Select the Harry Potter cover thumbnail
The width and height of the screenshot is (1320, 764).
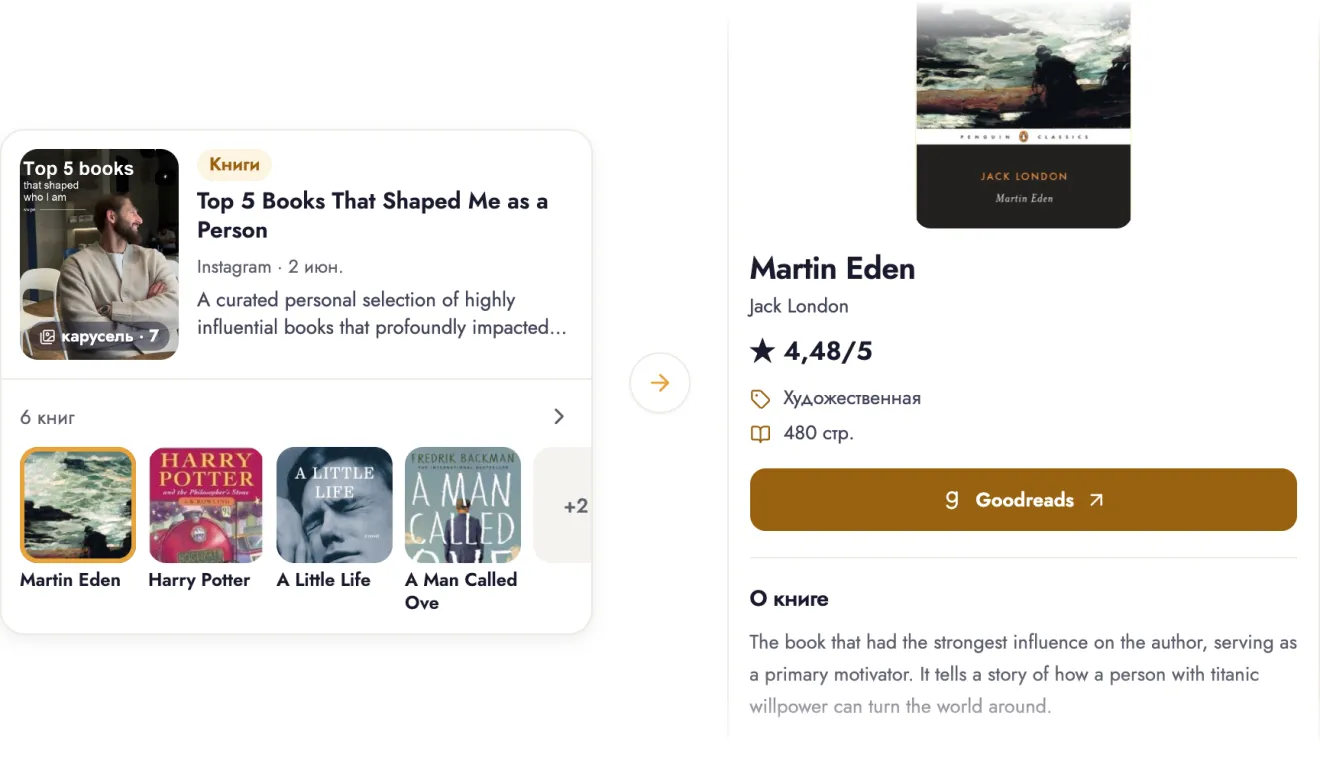pos(206,505)
